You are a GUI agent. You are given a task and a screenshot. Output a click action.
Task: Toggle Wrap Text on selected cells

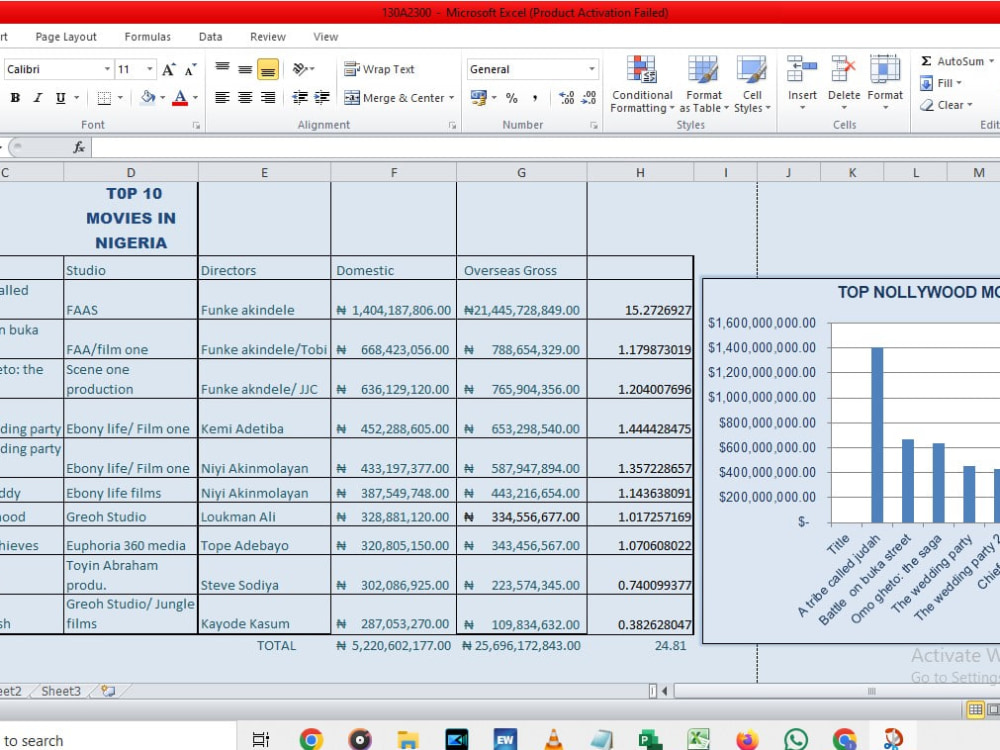click(379, 69)
